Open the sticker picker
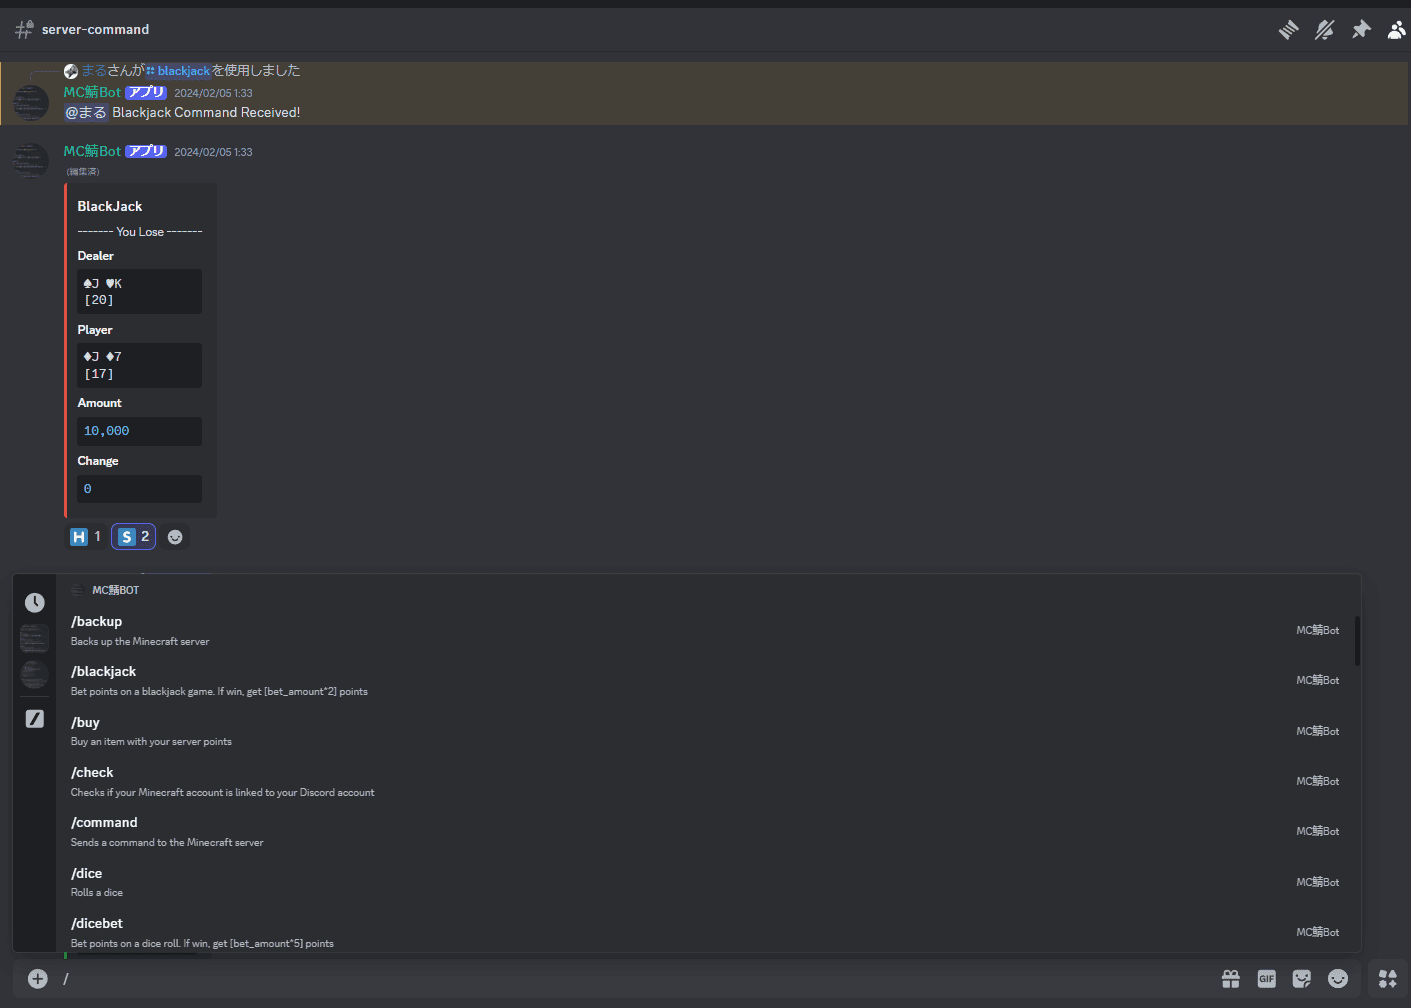The height and width of the screenshot is (1008, 1411). [x=1302, y=978]
